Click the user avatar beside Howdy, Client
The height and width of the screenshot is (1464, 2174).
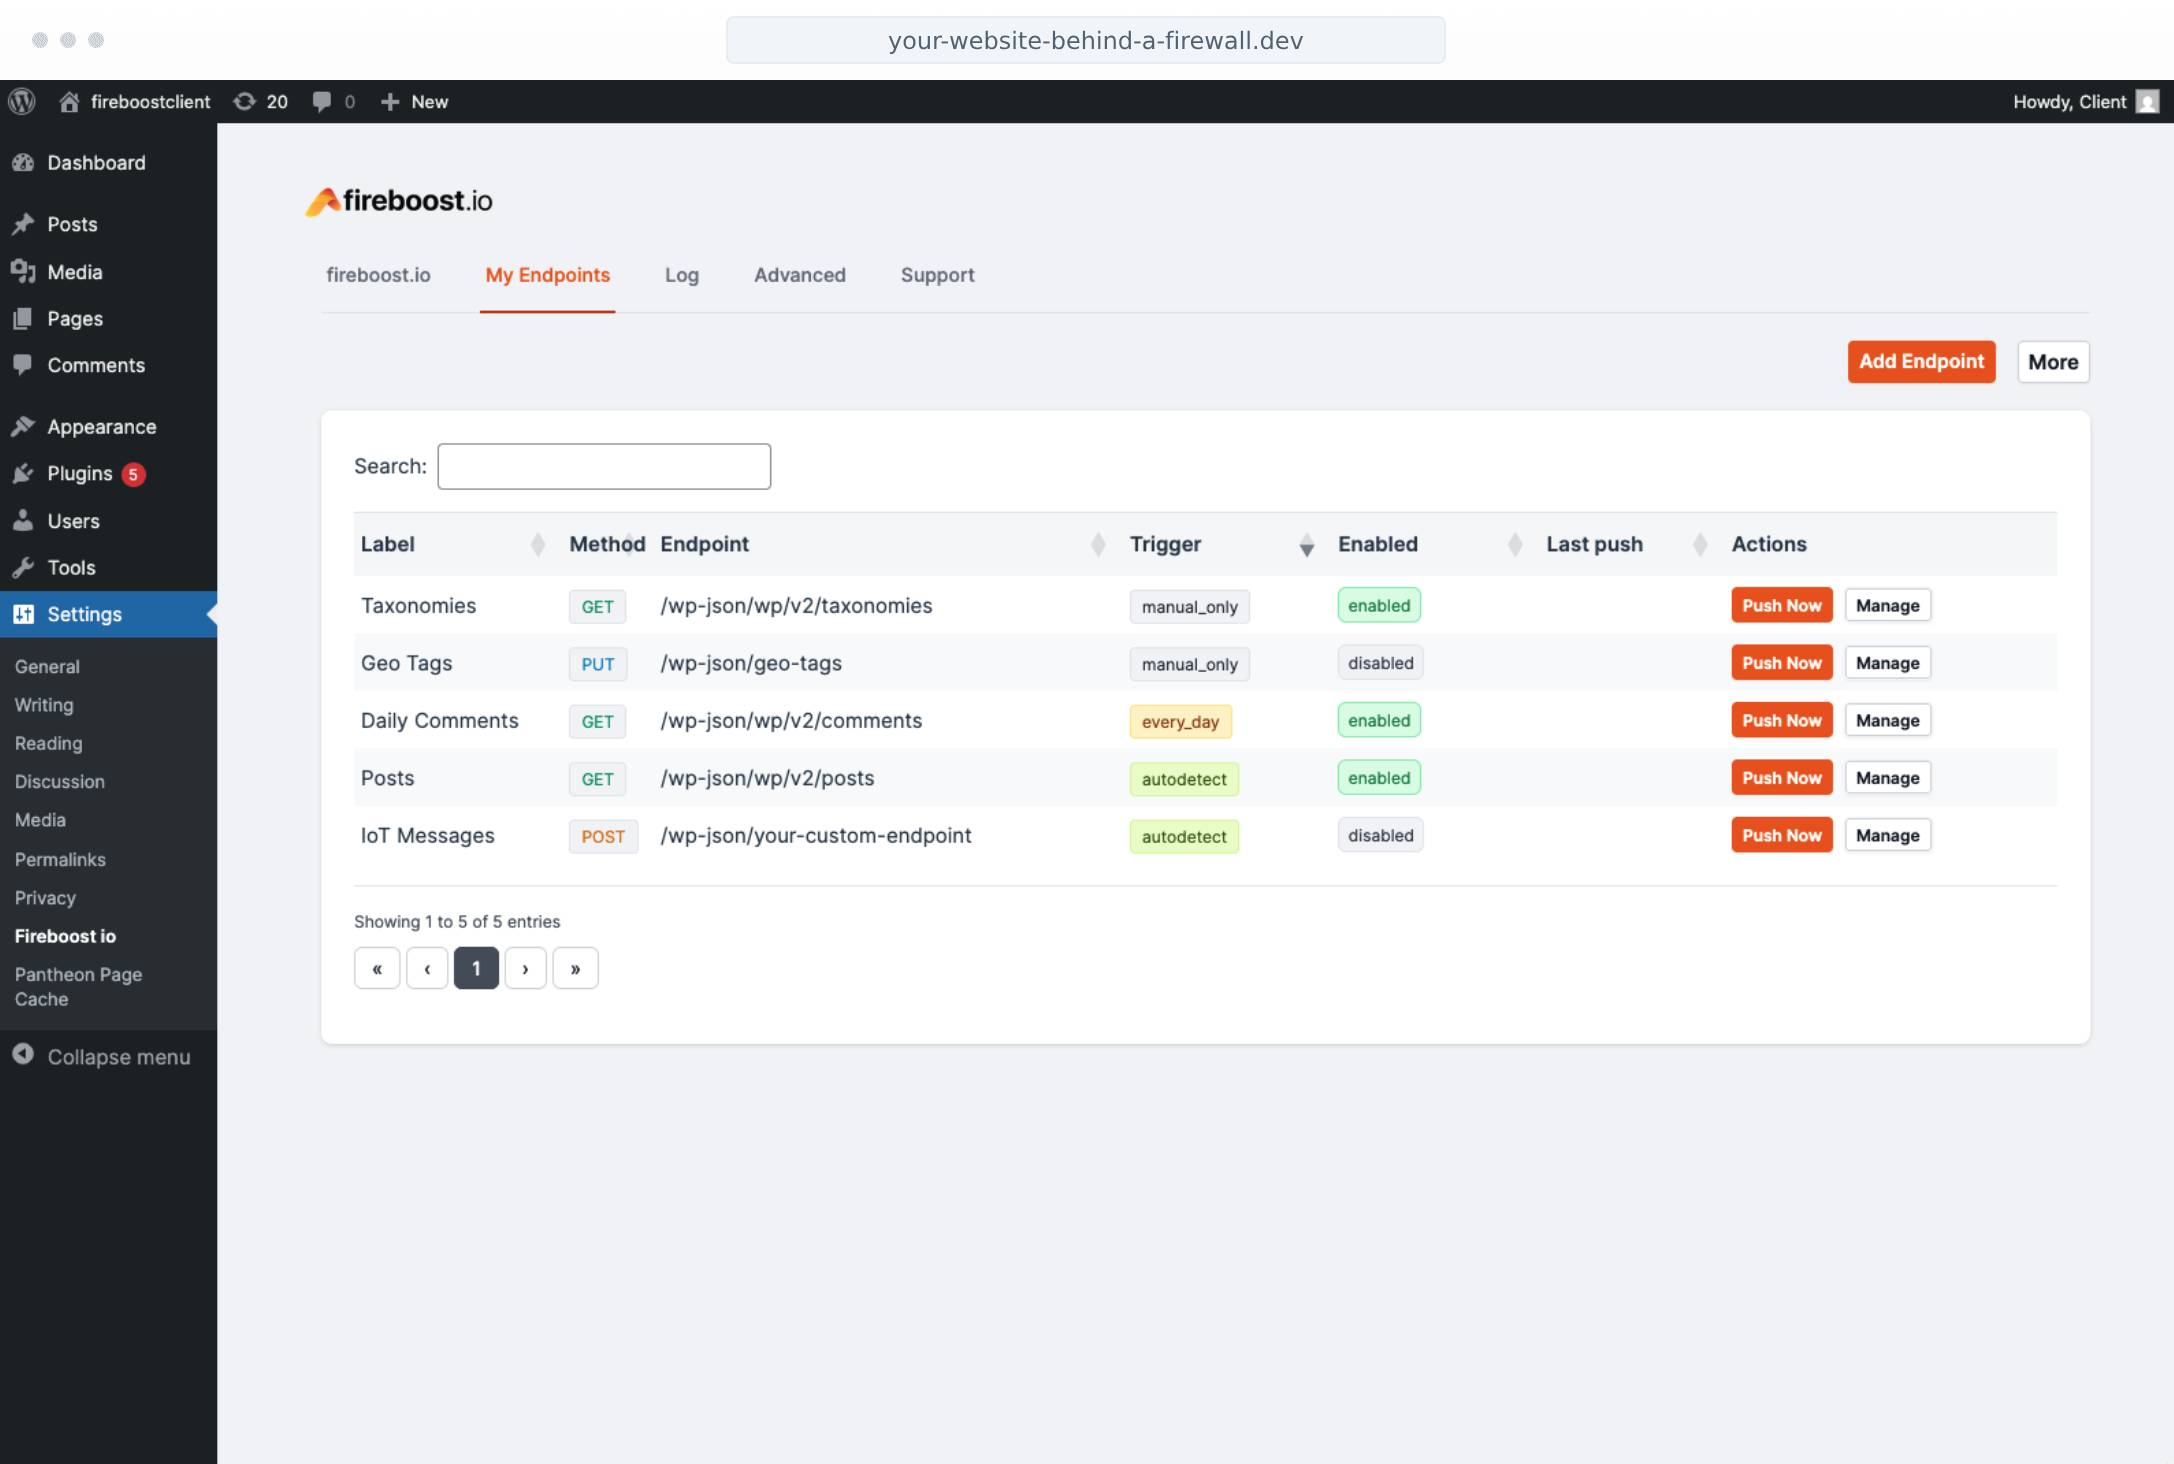[2147, 101]
